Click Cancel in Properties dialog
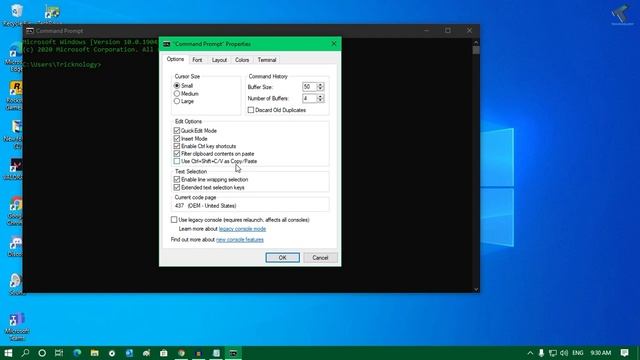The height and width of the screenshot is (360, 640). [x=320, y=258]
